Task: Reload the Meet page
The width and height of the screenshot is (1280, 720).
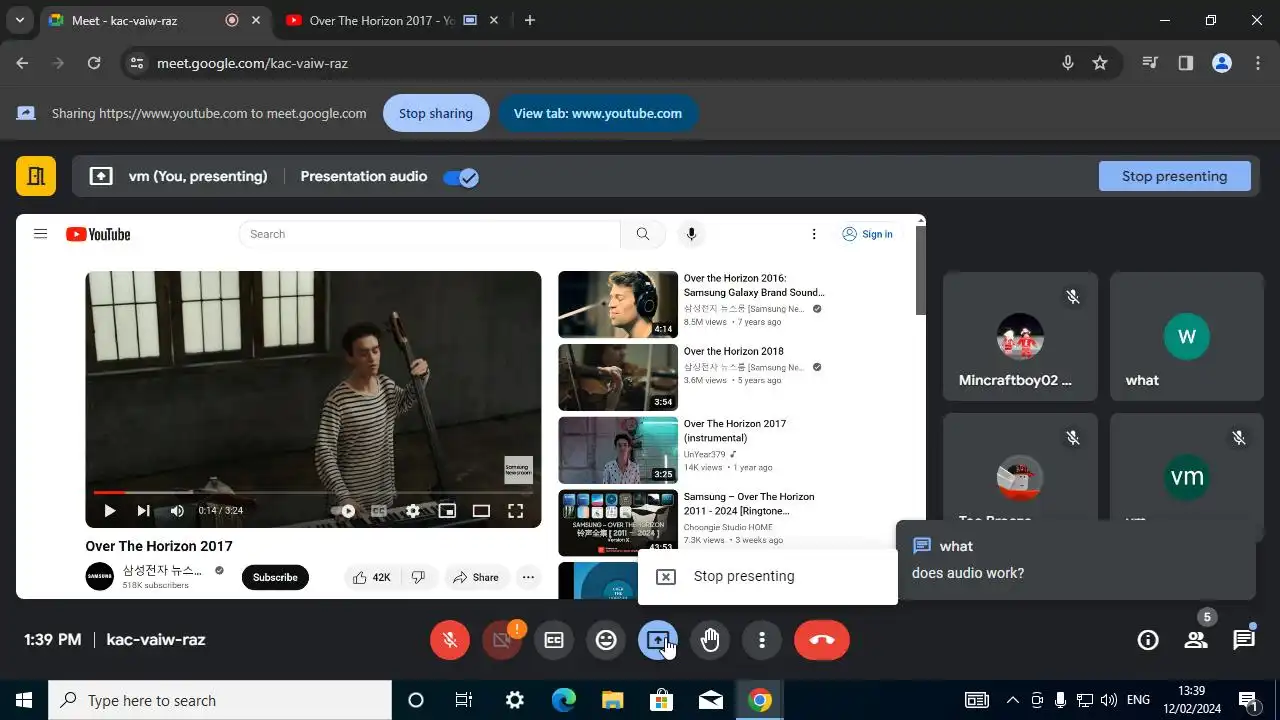Action: pyautogui.click(x=94, y=63)
